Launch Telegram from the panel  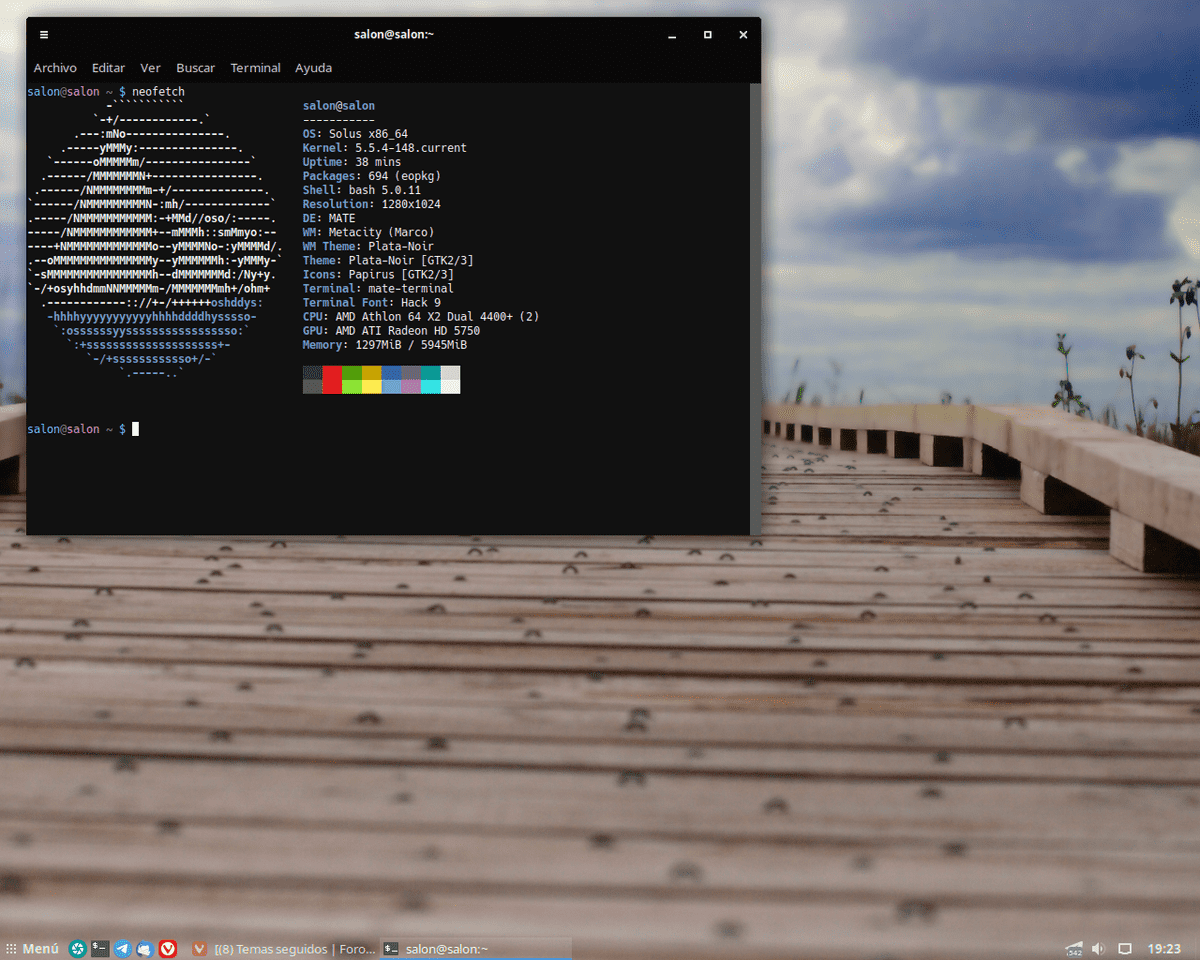(x=122, y=948)
